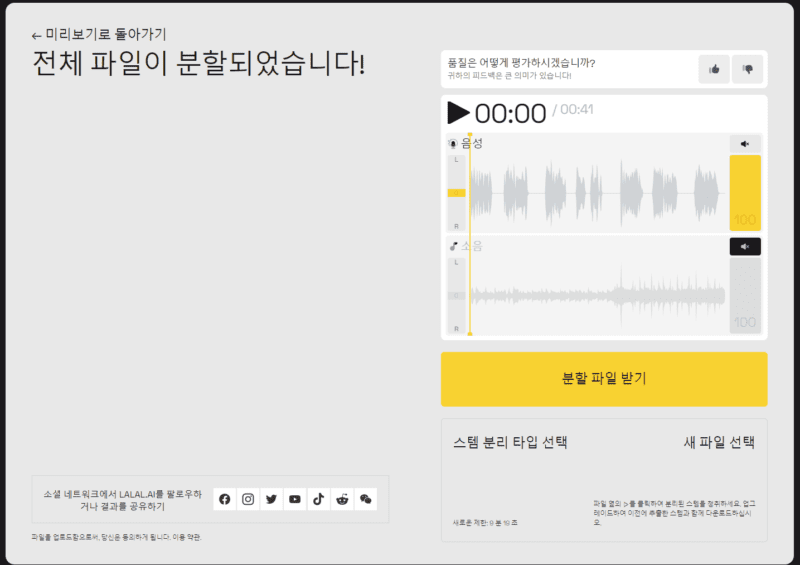Click the TikTok social icon
The image size is (800, 565).
coord(318,499)
